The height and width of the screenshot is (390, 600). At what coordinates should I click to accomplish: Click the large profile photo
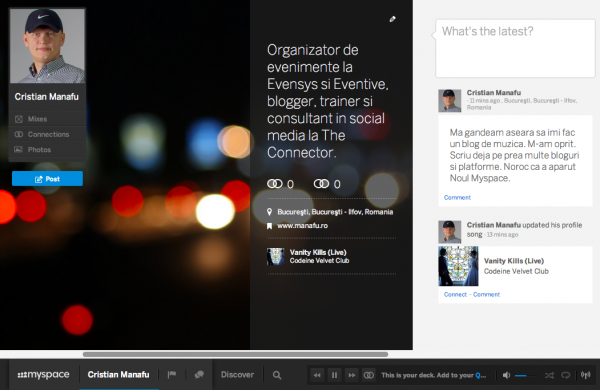click(47, 46)
